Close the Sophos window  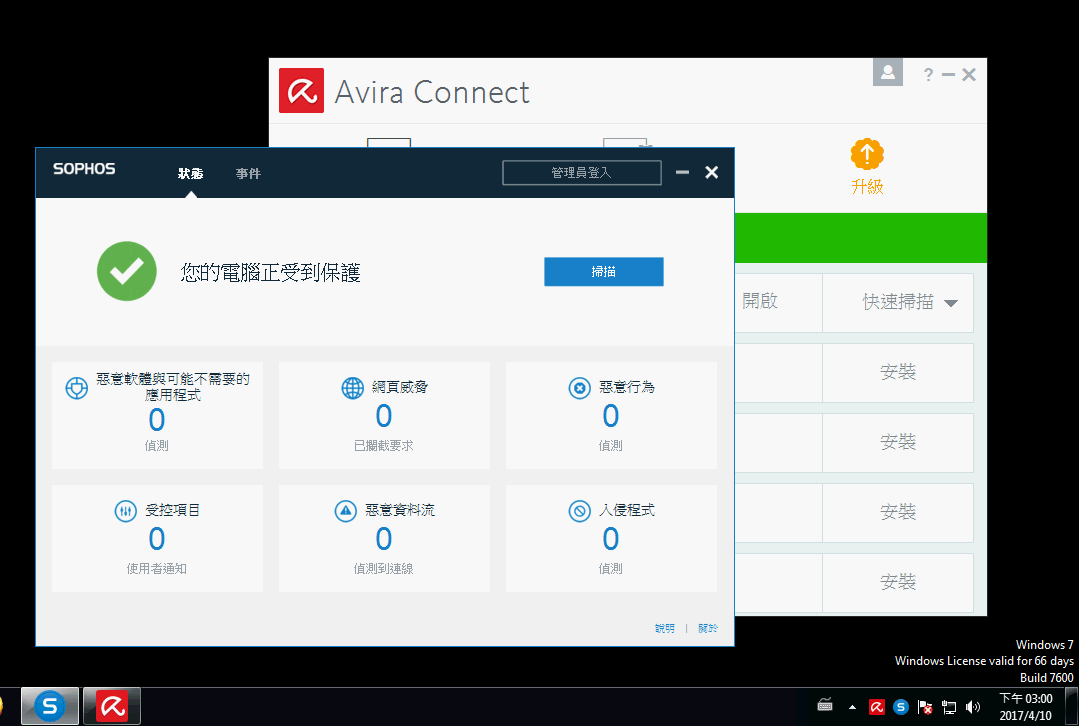(712, 172)
